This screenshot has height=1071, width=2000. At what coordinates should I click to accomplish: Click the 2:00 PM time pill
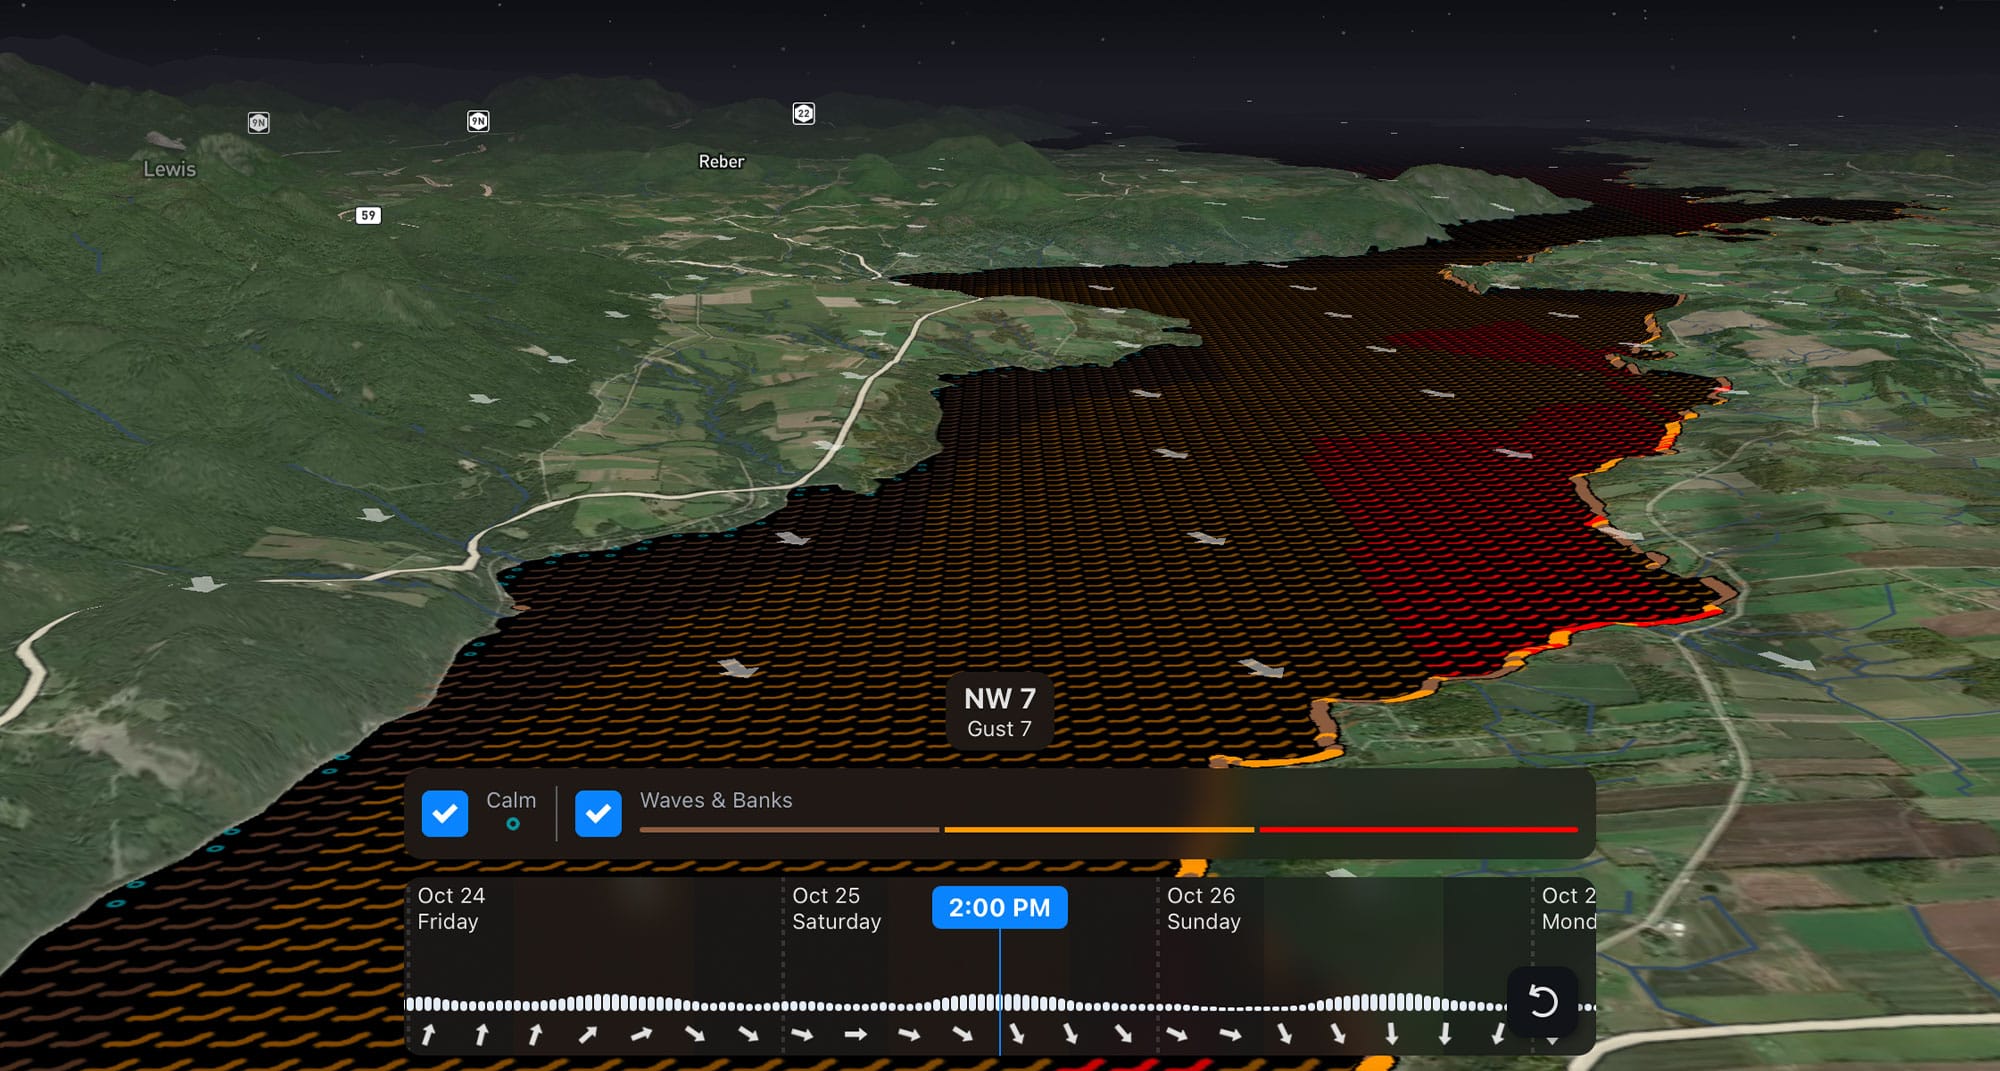tap(999, 908)
